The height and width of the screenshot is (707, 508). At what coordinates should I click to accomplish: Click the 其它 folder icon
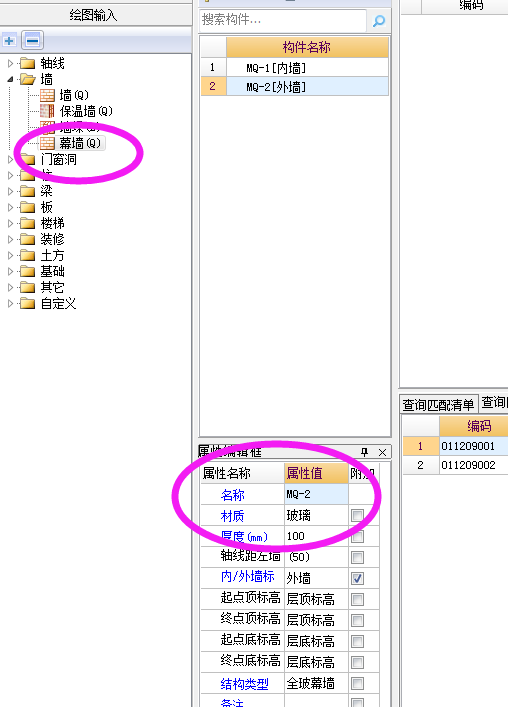(28, 288)
